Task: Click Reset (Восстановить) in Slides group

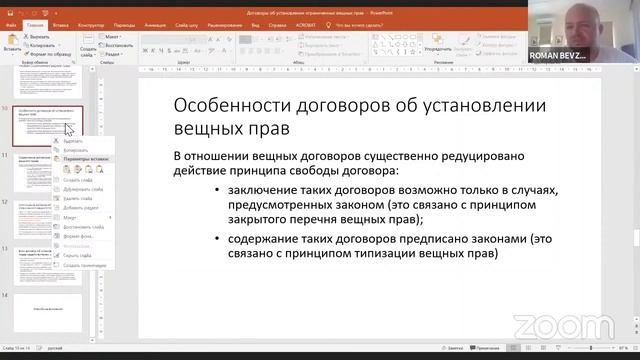Action: point(116,45)
